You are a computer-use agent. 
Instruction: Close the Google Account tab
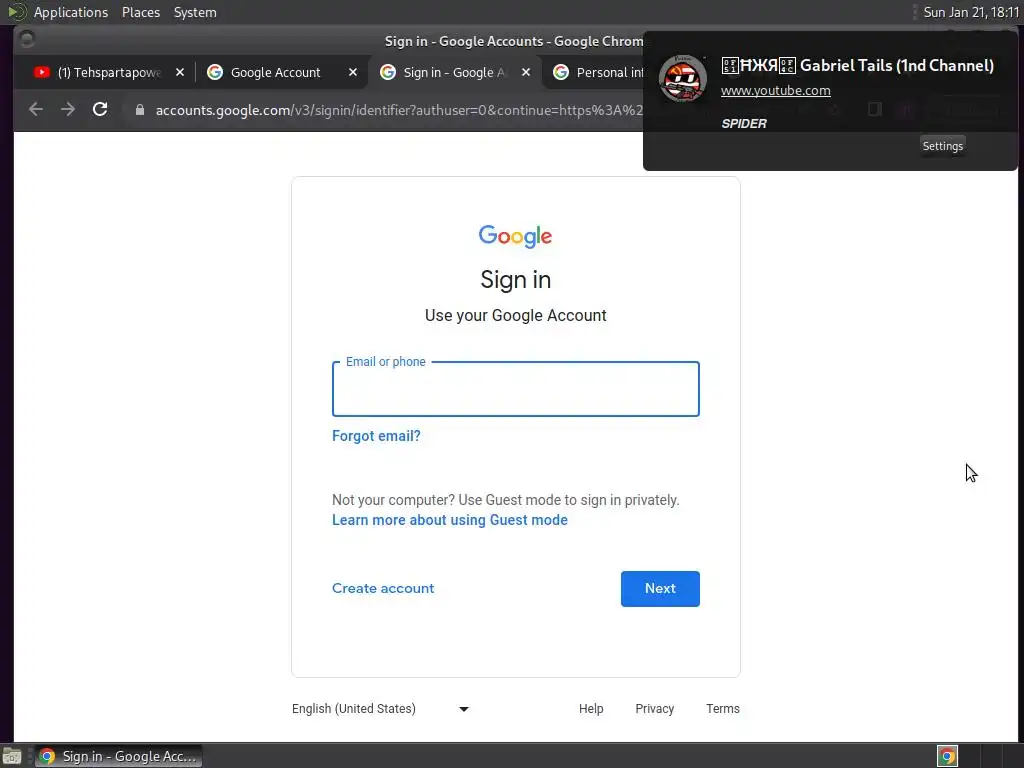pyautogui.click(x=353, y=72)
